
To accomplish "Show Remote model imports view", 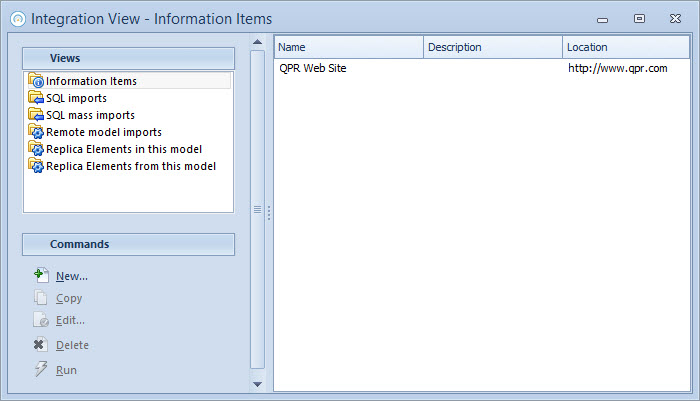I will click(x=104, y=132).
